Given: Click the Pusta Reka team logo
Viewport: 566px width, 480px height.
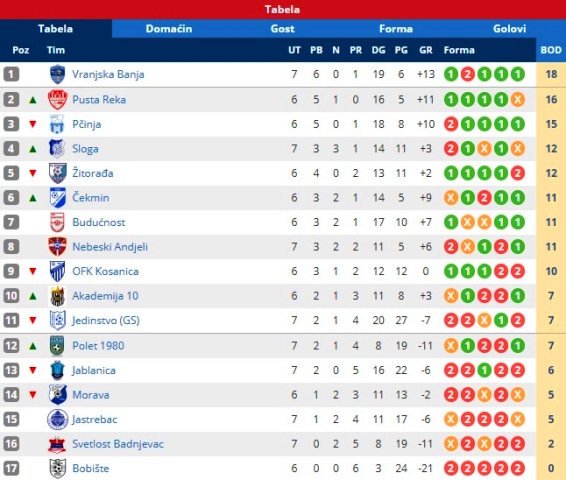Looking at the screenshot, I should (57, 100).
